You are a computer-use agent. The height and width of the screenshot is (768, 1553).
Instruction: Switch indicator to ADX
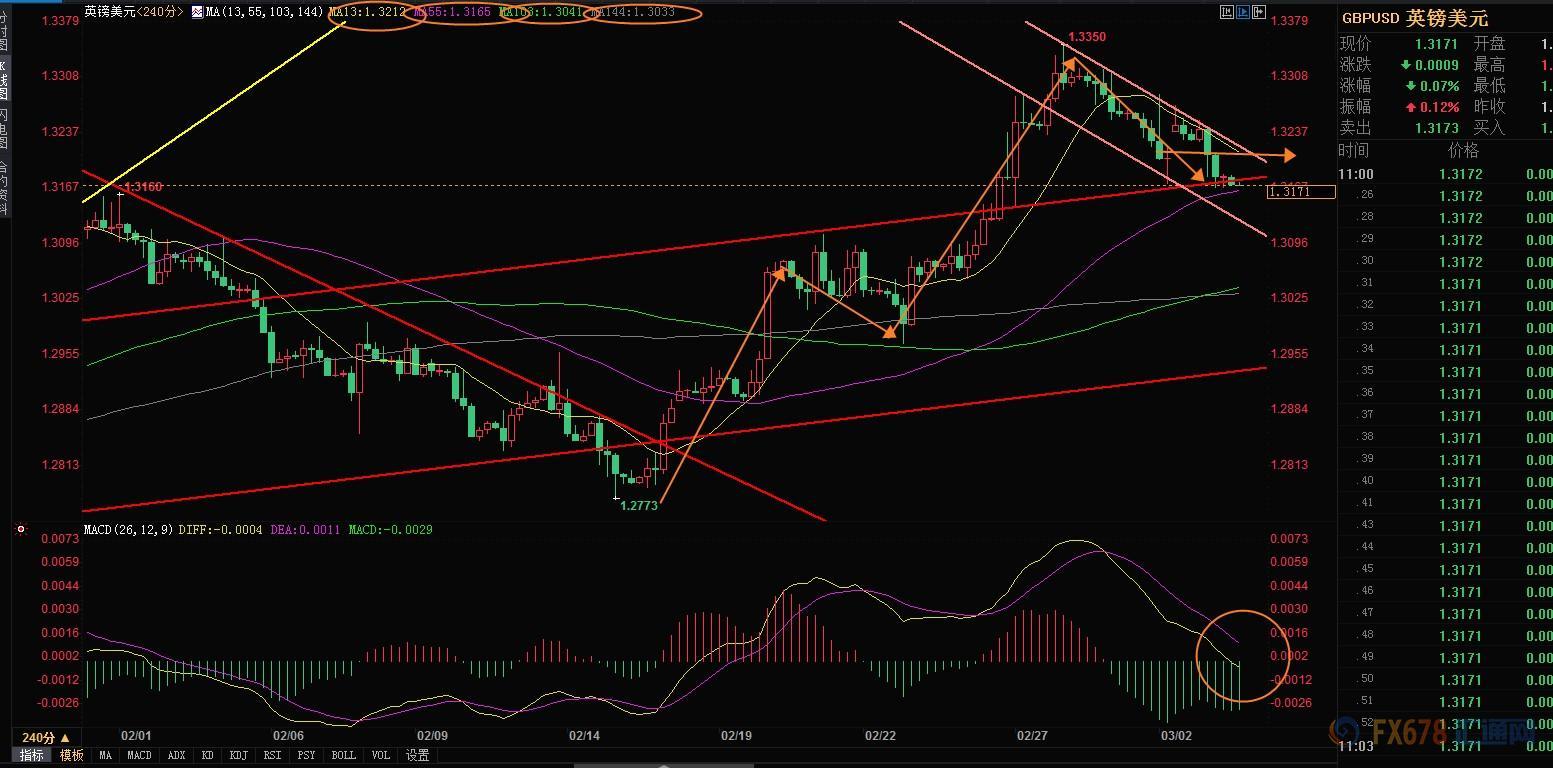pos(177,755)
